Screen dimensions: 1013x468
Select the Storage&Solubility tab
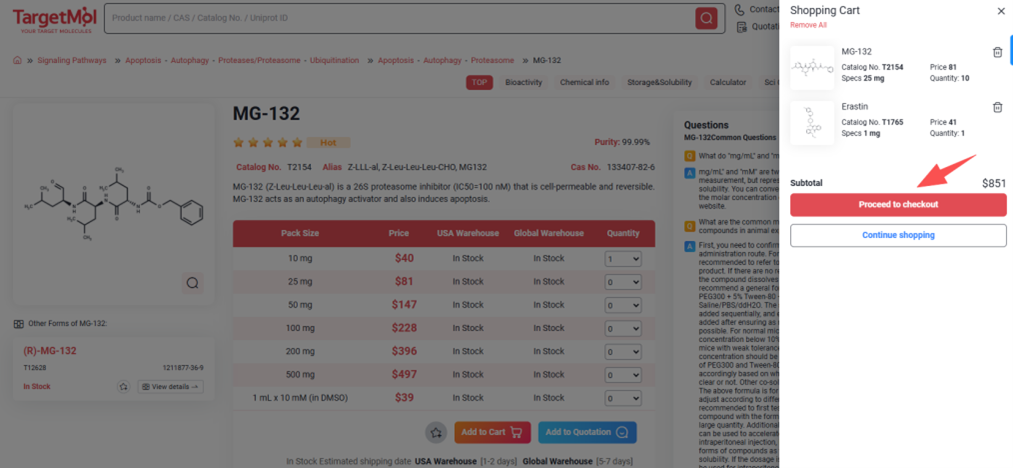click(x=659, y=82)
